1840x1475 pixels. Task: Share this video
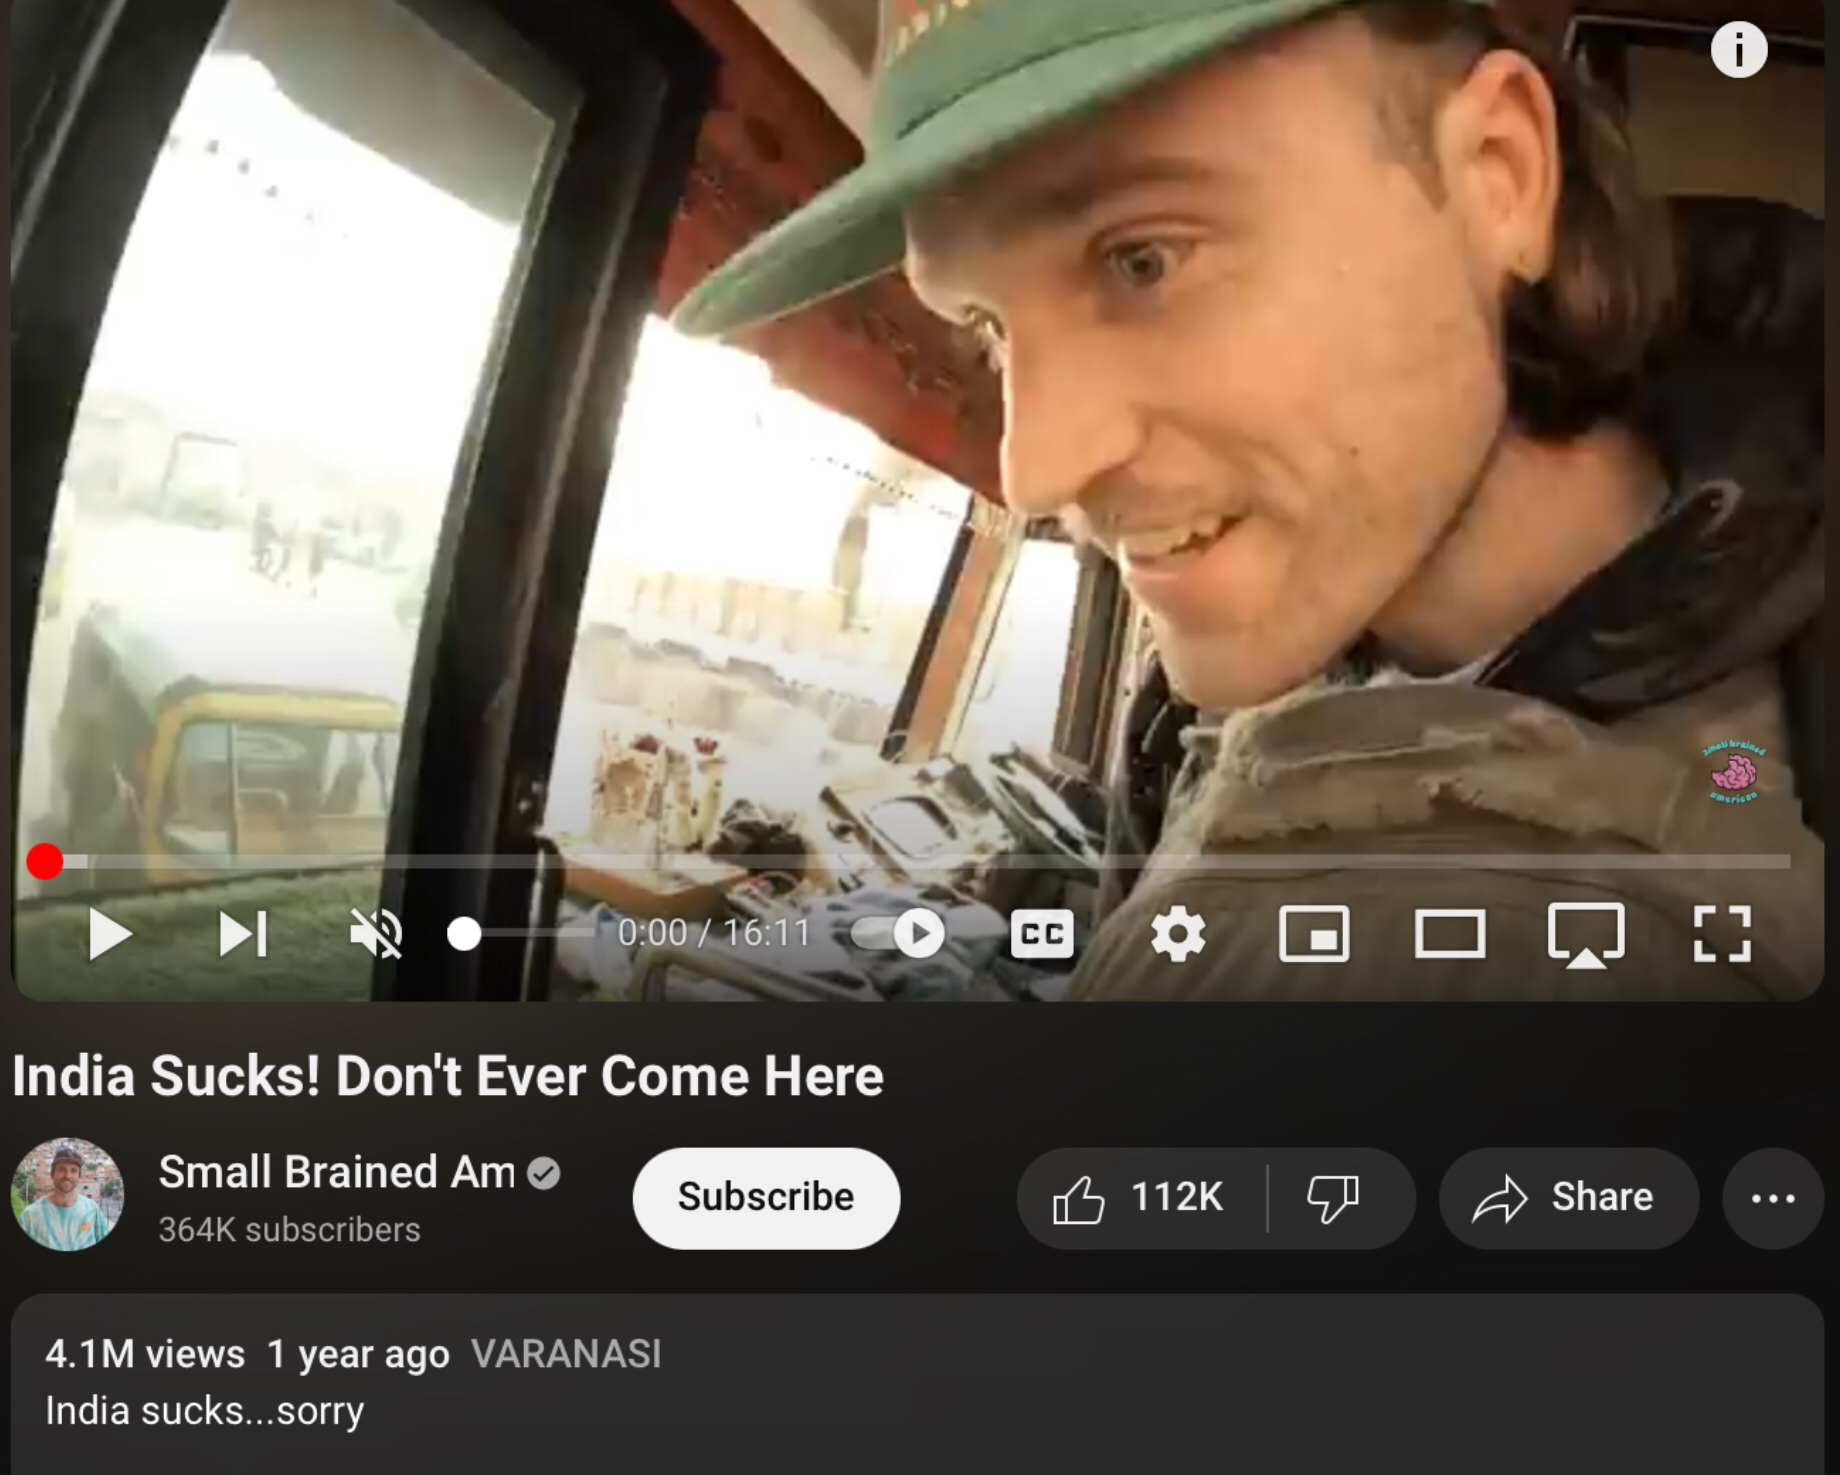pyautogui.click(x=1568, y=1197)
